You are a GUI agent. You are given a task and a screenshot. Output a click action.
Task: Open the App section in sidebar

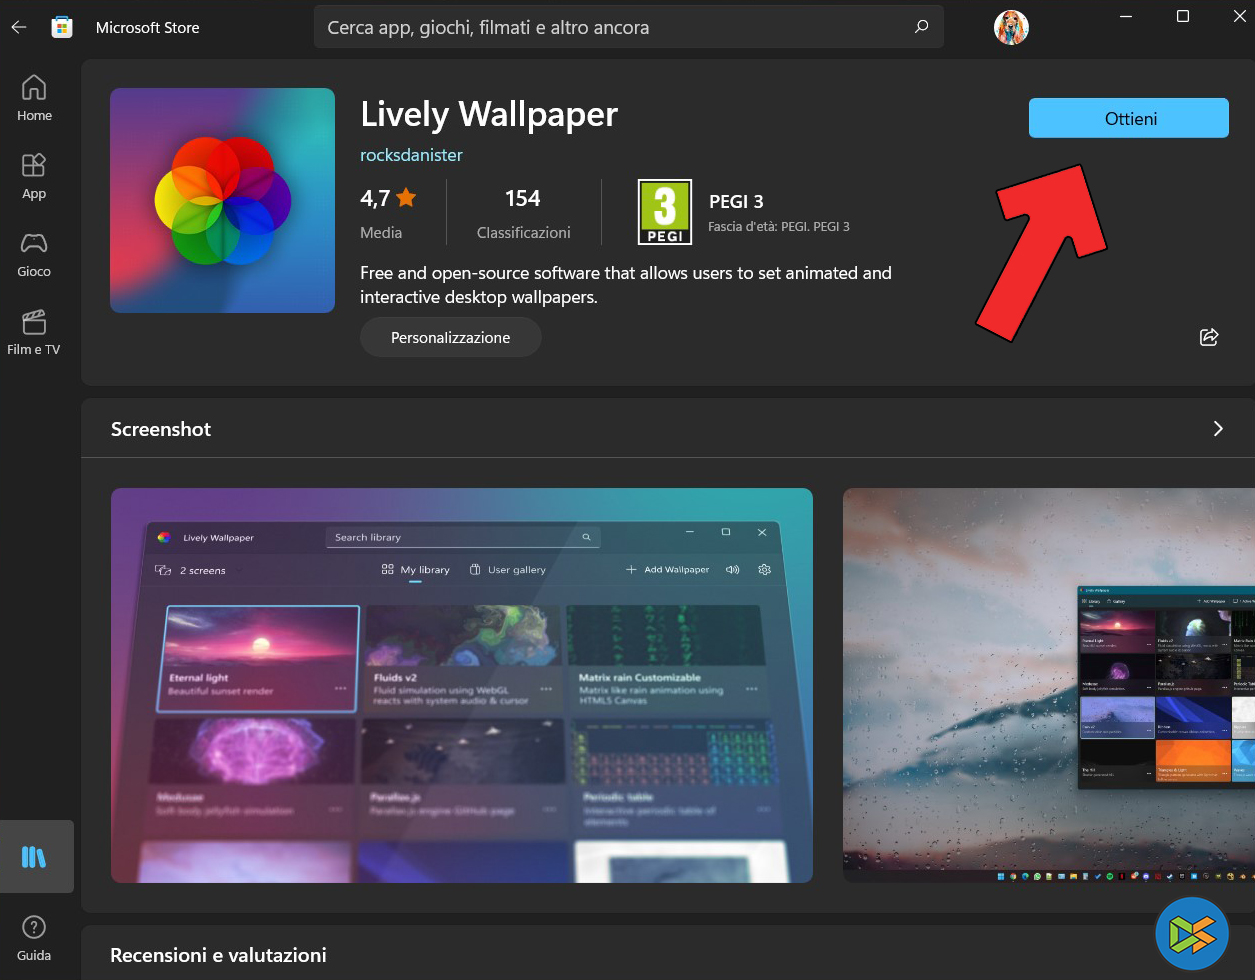click(34, 176)
